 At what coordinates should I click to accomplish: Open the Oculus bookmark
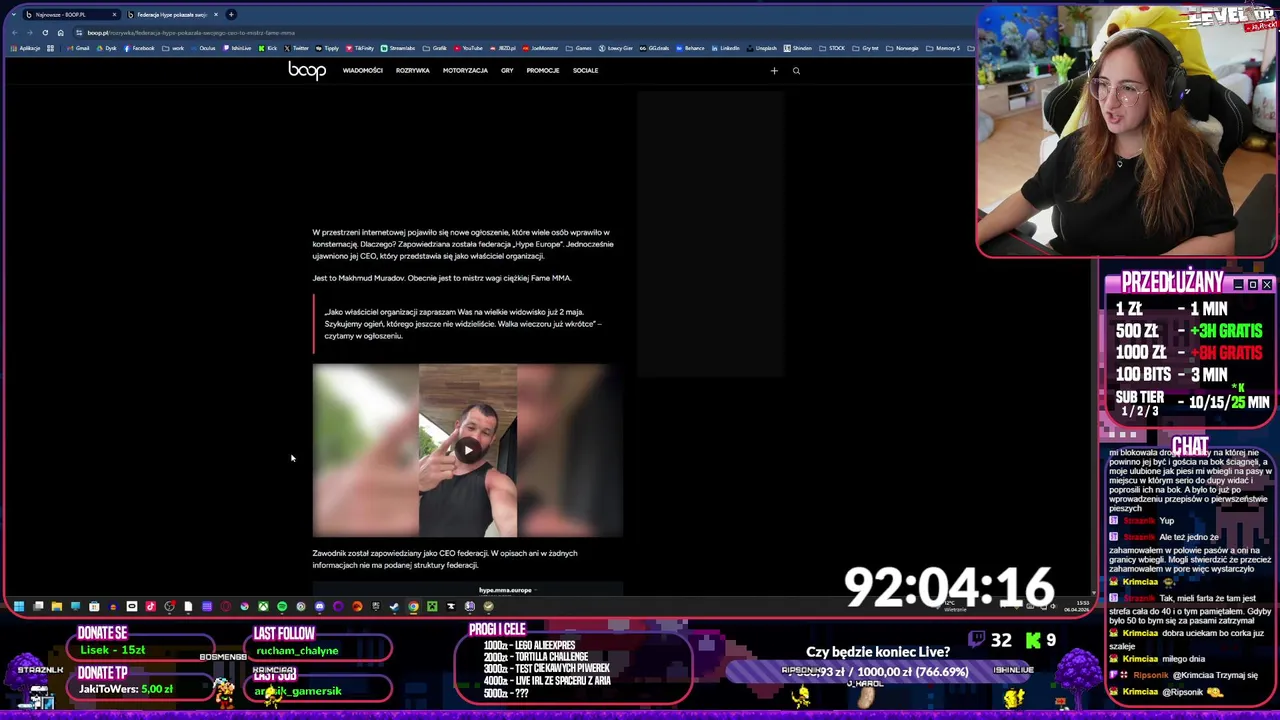click(203, 48)
